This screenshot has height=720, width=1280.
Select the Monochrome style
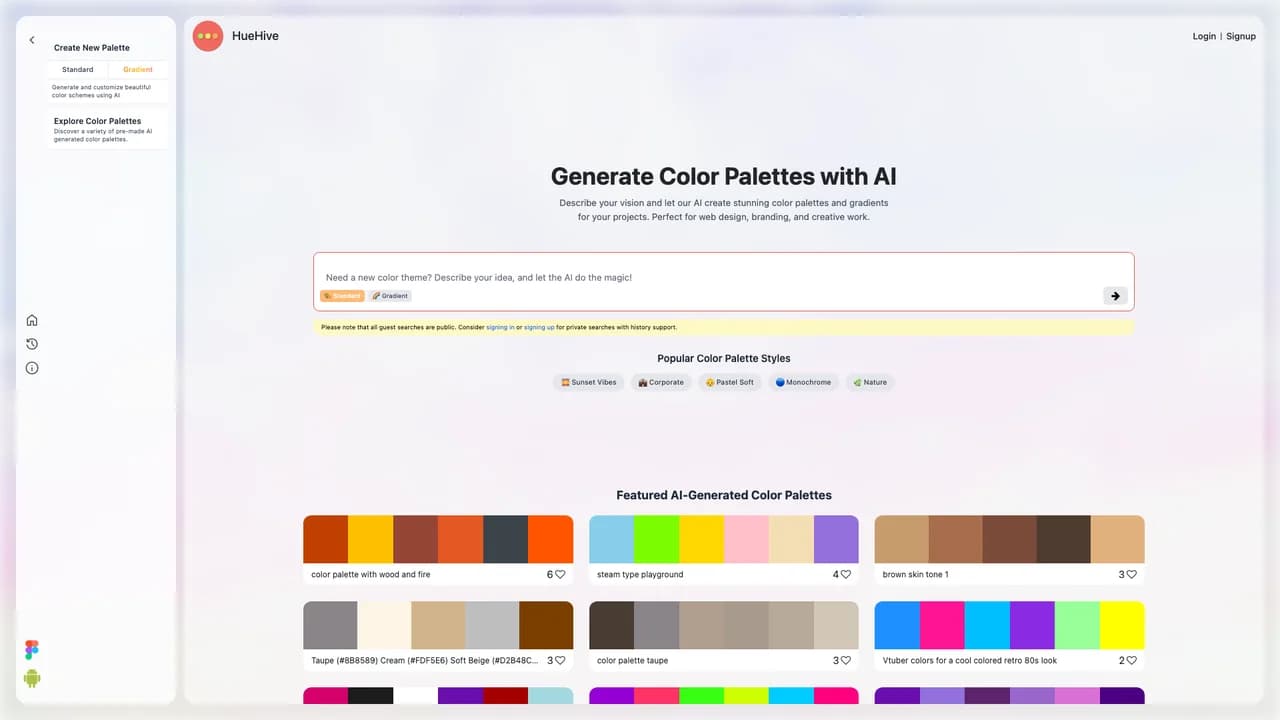(x=803, y=382)
